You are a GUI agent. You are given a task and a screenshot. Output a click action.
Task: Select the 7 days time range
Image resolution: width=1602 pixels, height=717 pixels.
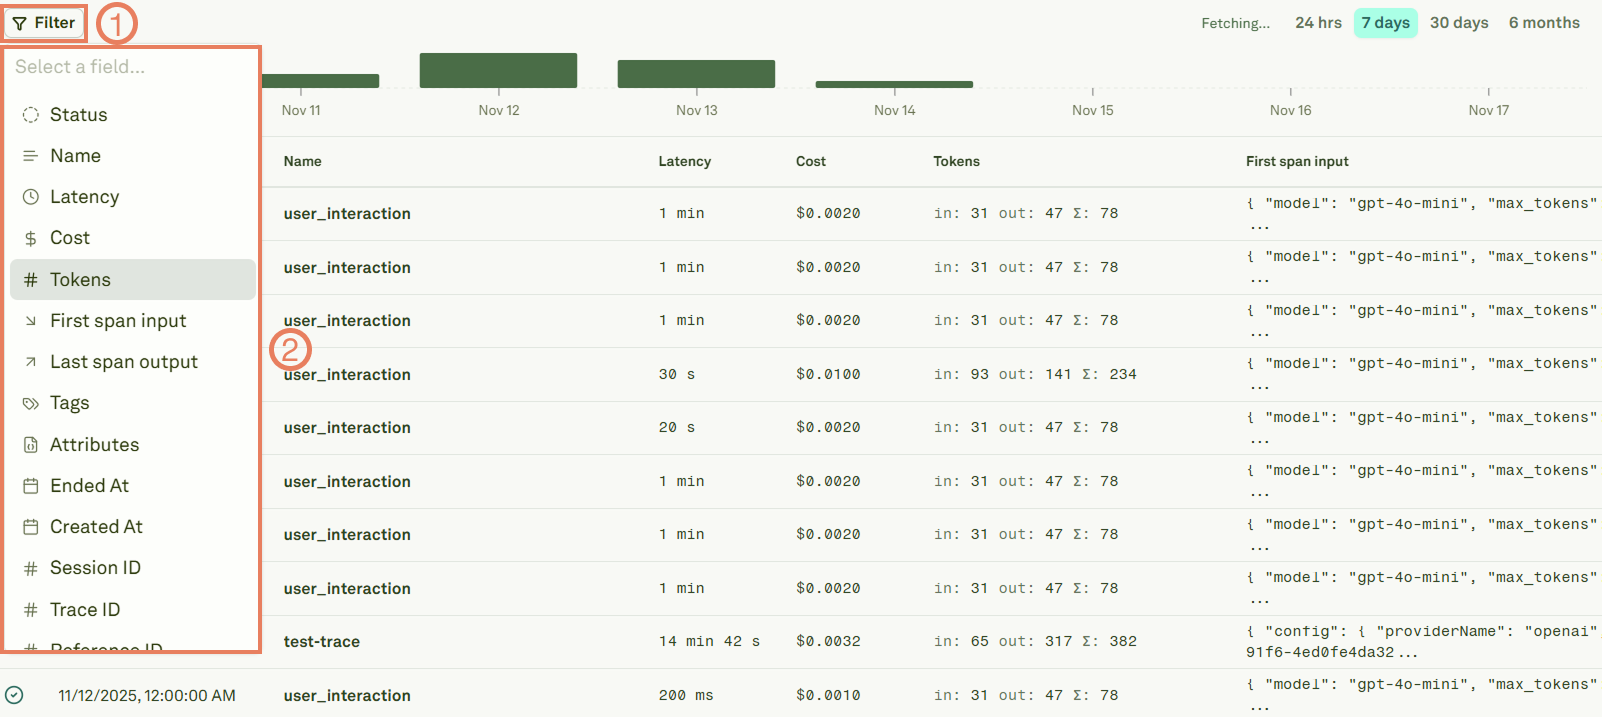(x=1386, y=23)
